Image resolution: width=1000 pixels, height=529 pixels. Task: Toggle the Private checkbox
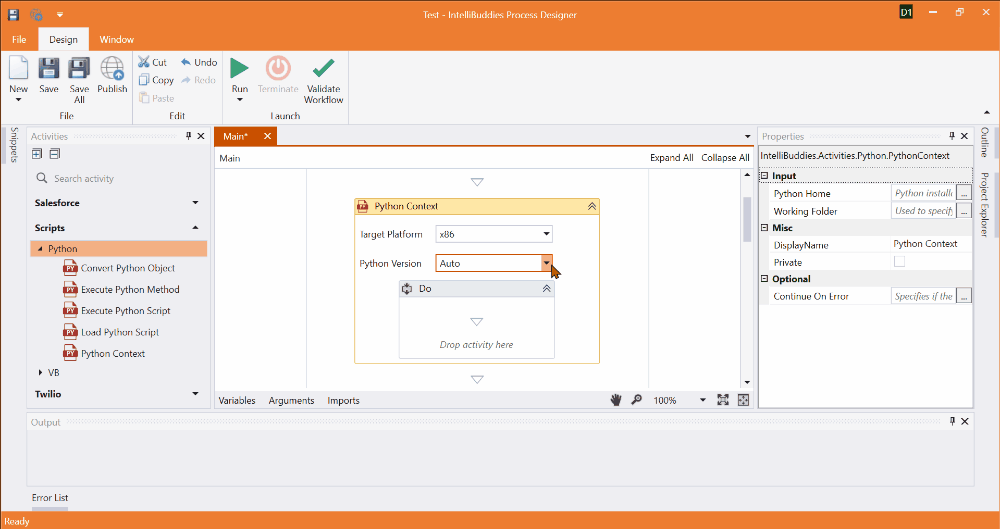(x=899, y=262)
